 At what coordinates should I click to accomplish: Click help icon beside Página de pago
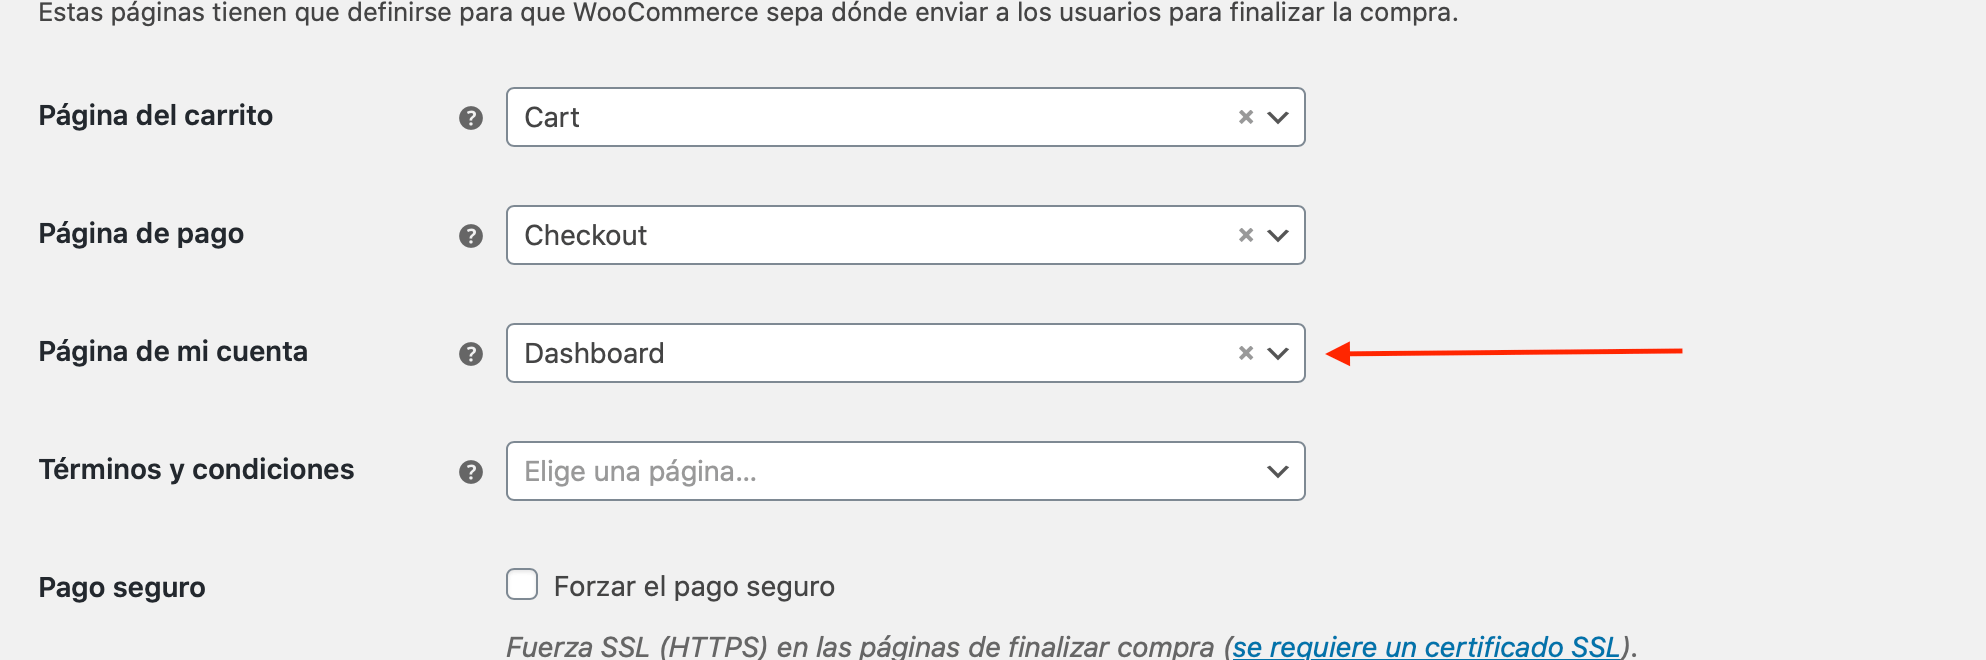[471, 236]
